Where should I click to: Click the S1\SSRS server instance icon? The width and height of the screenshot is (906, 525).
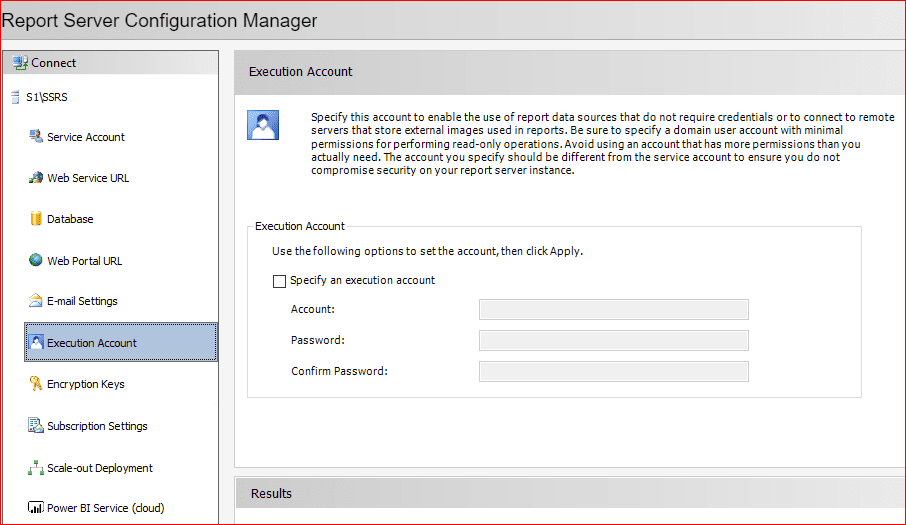click(x=15, y=98)
